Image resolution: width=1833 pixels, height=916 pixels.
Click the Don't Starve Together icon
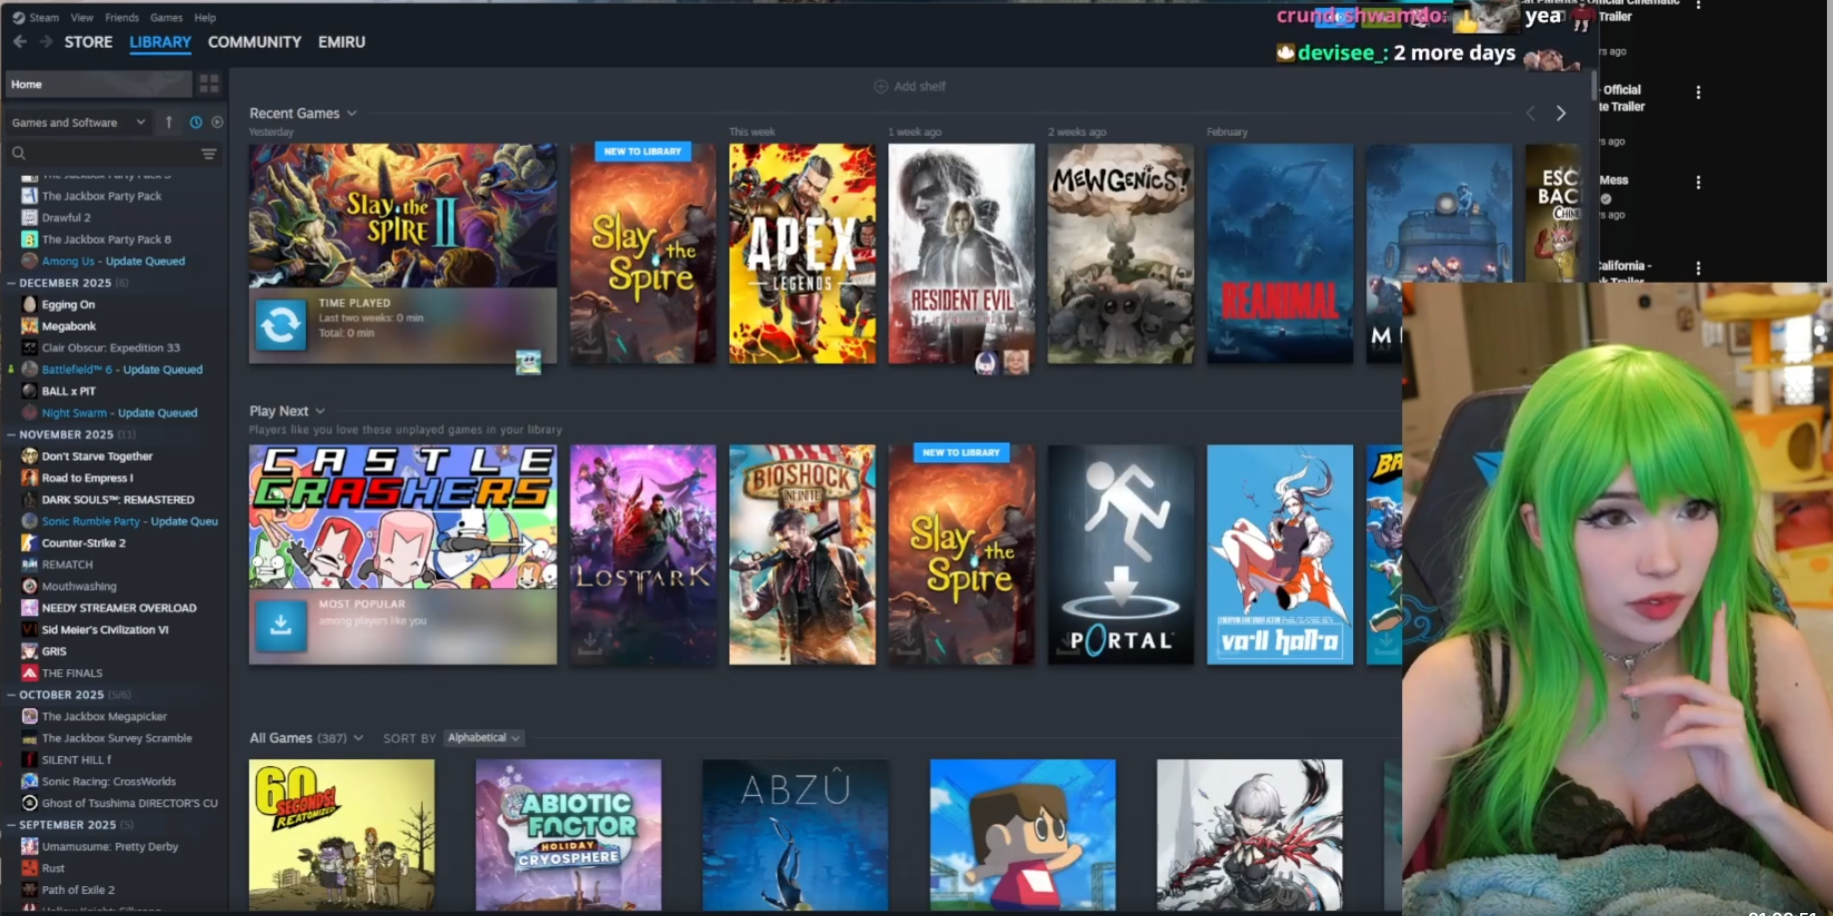coord(29,456)
